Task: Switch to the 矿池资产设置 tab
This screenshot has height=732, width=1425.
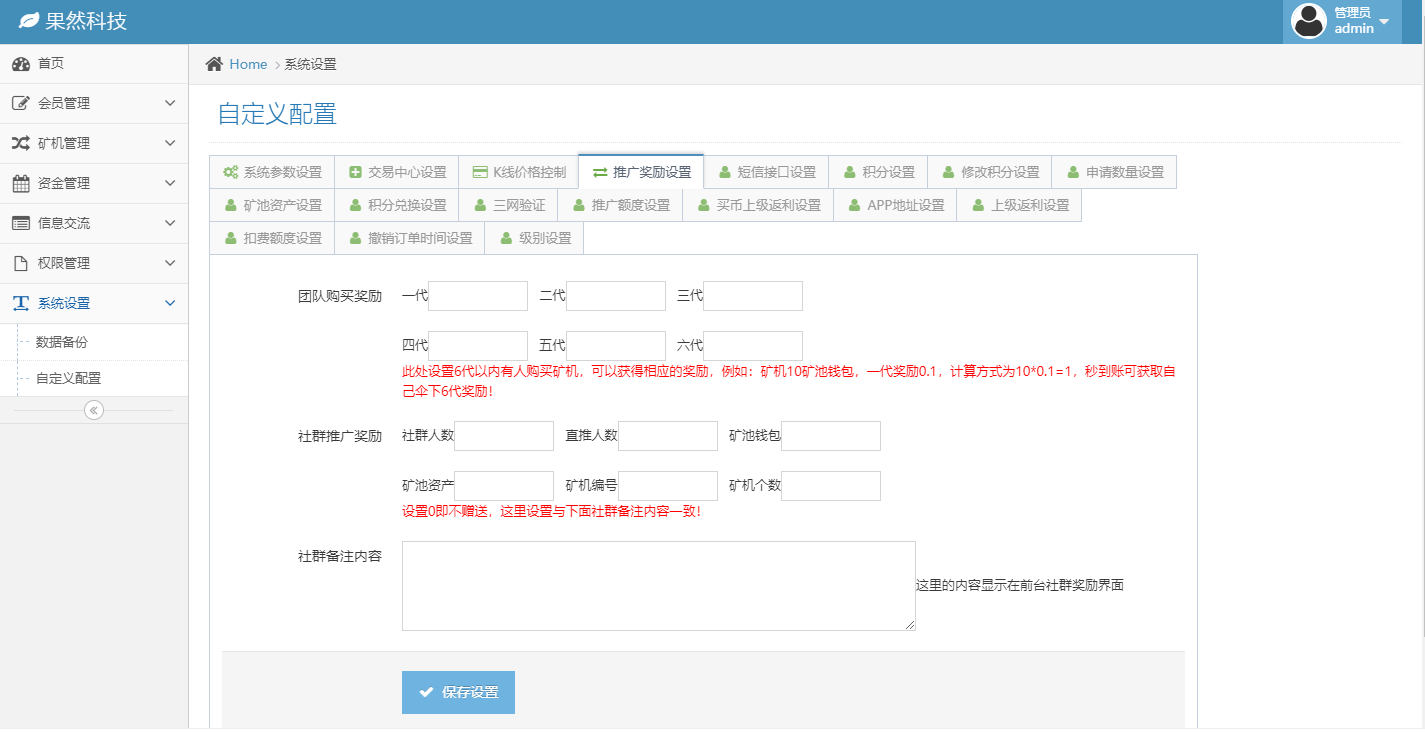Action: 272,205
